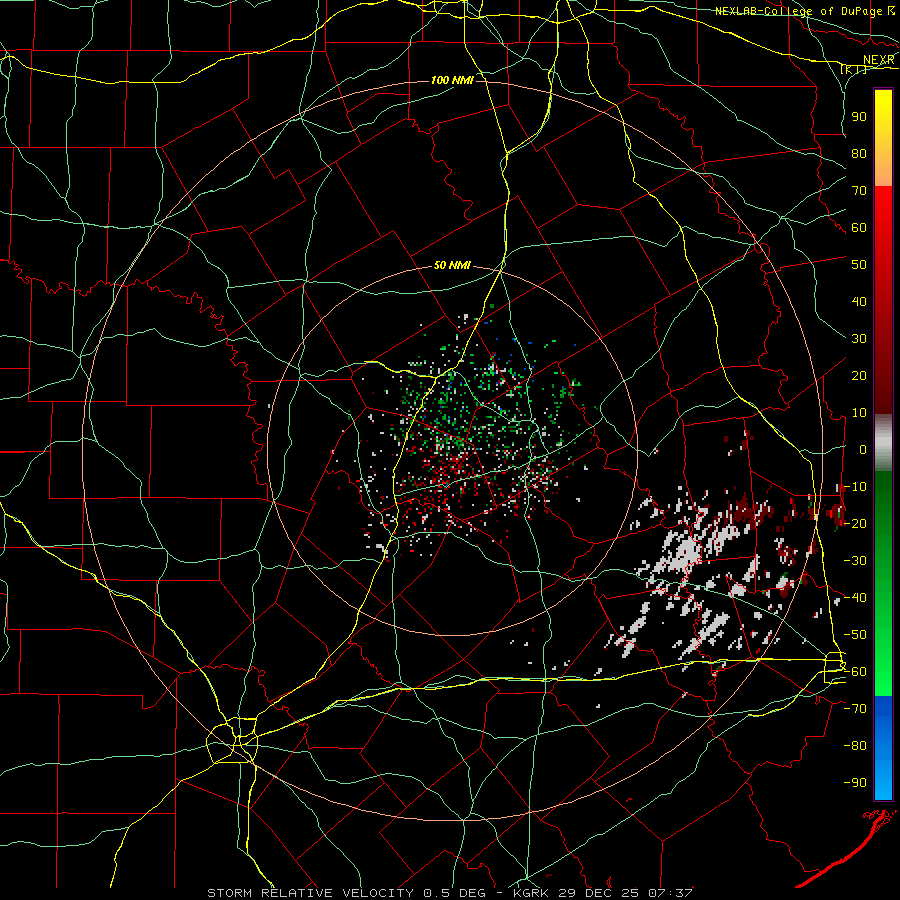This screenshot has height=900, width=900.
Task: Click the blue segment at the color bar bottom
Action: tap(883, 747)
